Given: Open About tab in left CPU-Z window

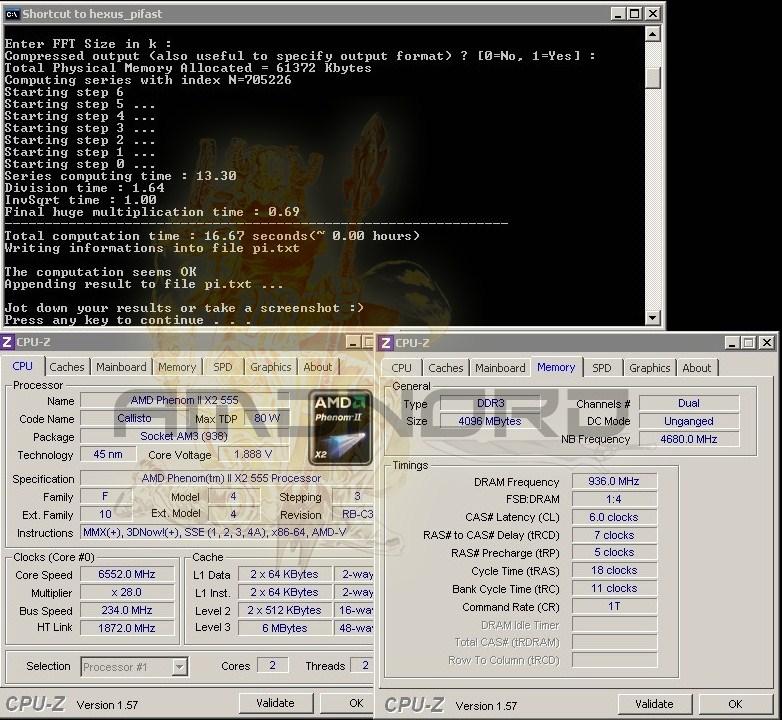Looking at the screenshot, I should 318,367.
